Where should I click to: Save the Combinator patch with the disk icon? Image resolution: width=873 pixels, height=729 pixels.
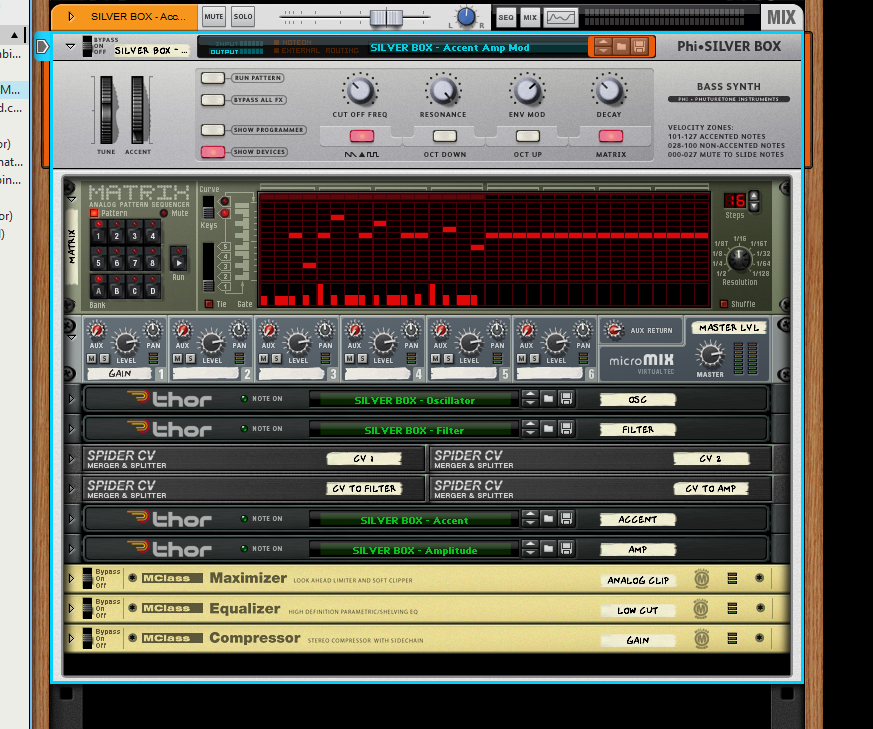[639, 47]
